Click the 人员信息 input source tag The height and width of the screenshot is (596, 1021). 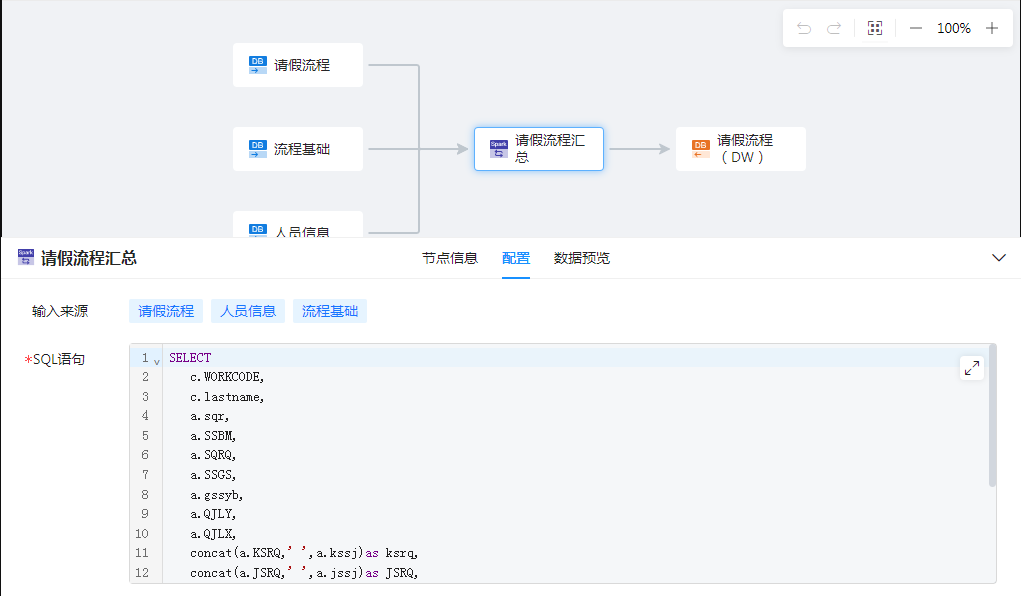248,311
